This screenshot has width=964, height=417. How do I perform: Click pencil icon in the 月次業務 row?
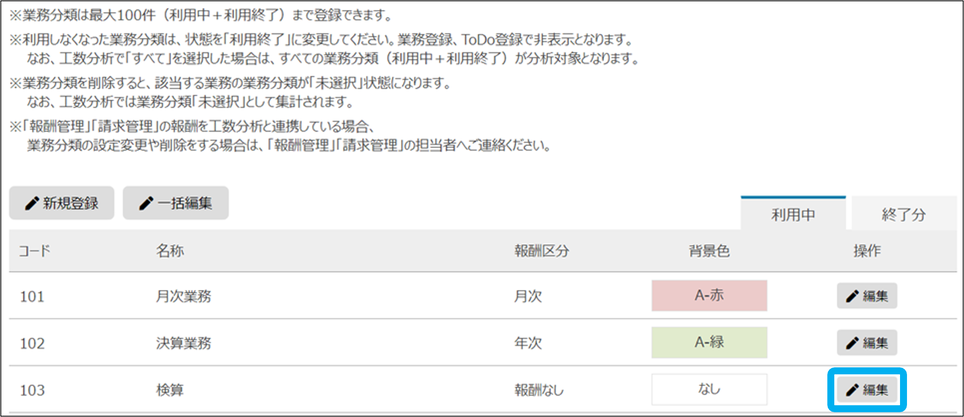(852, 296)
